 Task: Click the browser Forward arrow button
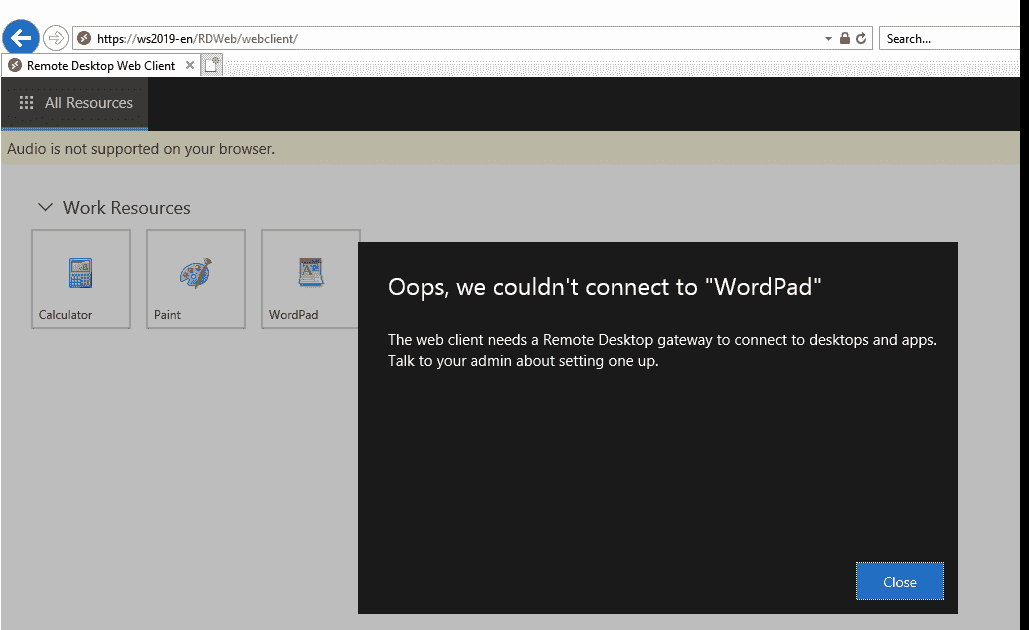56,38
